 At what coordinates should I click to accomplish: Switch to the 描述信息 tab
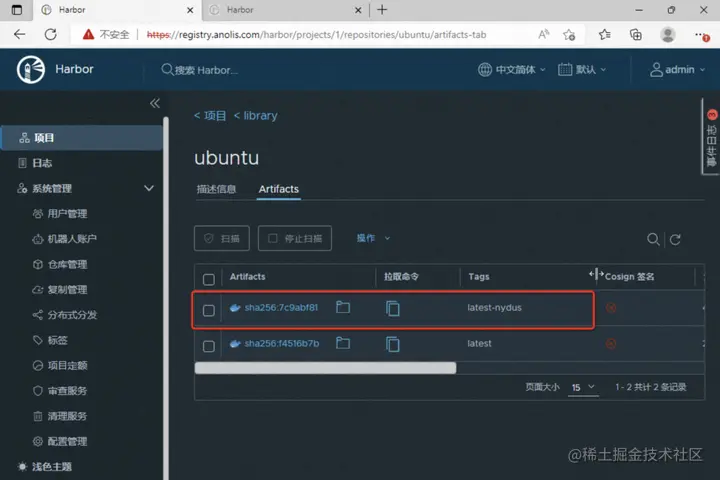(x=216, y=189)
